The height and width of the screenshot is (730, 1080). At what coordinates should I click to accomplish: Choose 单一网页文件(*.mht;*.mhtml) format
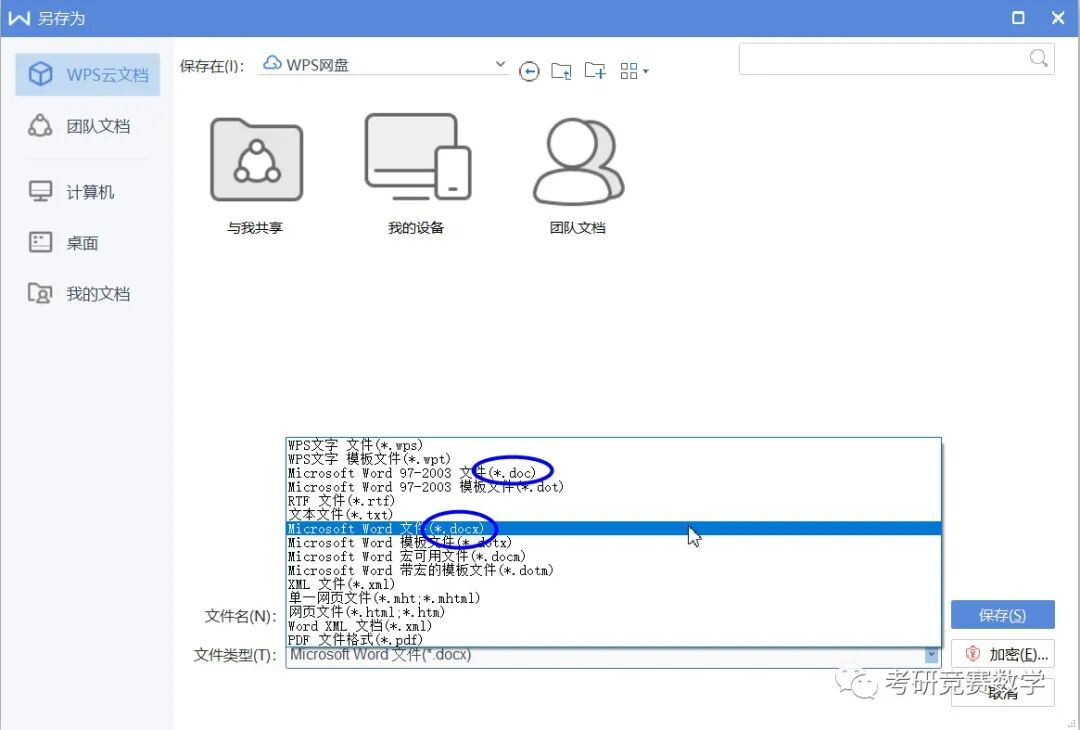pos(613,598)
